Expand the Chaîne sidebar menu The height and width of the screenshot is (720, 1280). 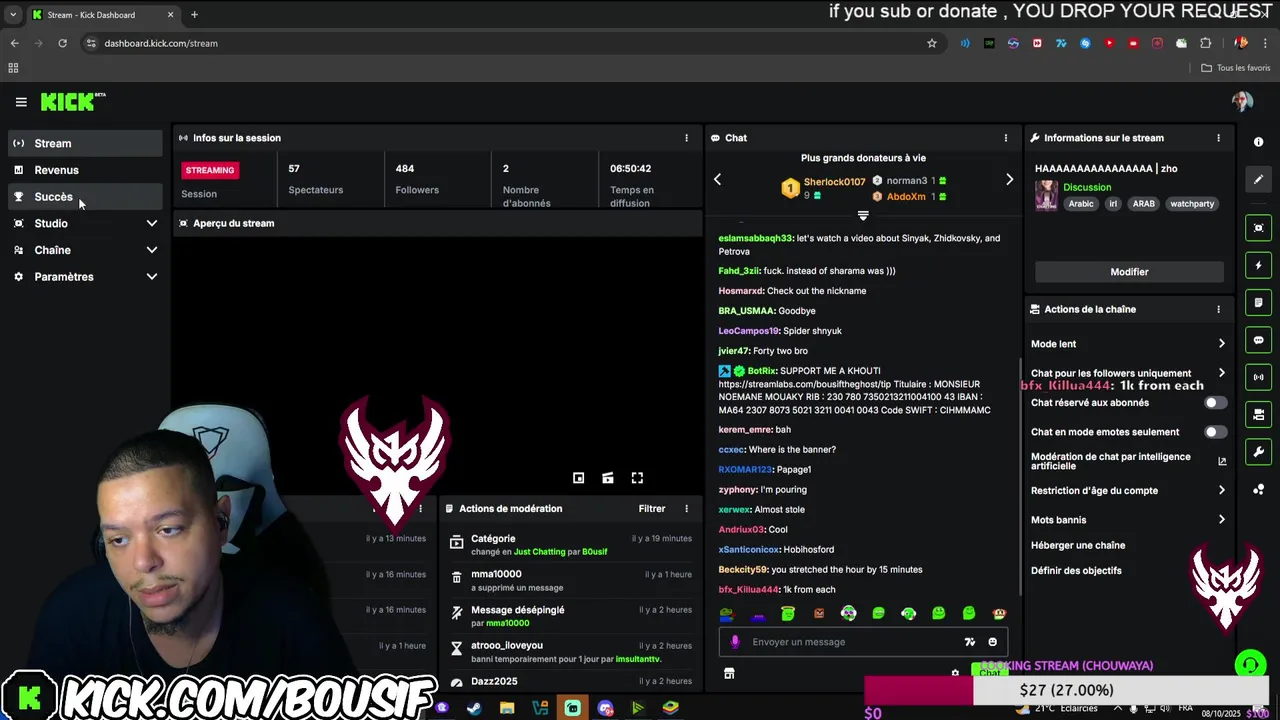tap(85, 250)
